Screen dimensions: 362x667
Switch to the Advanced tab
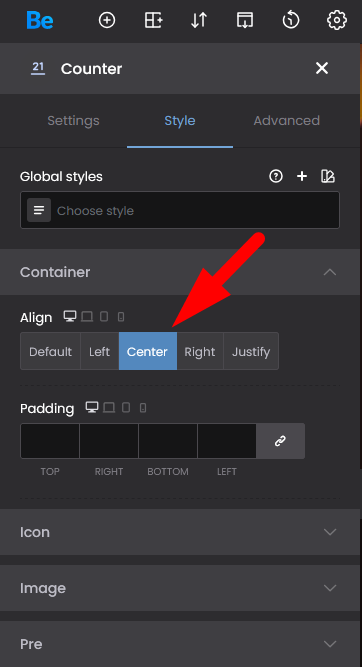point(287,121)
